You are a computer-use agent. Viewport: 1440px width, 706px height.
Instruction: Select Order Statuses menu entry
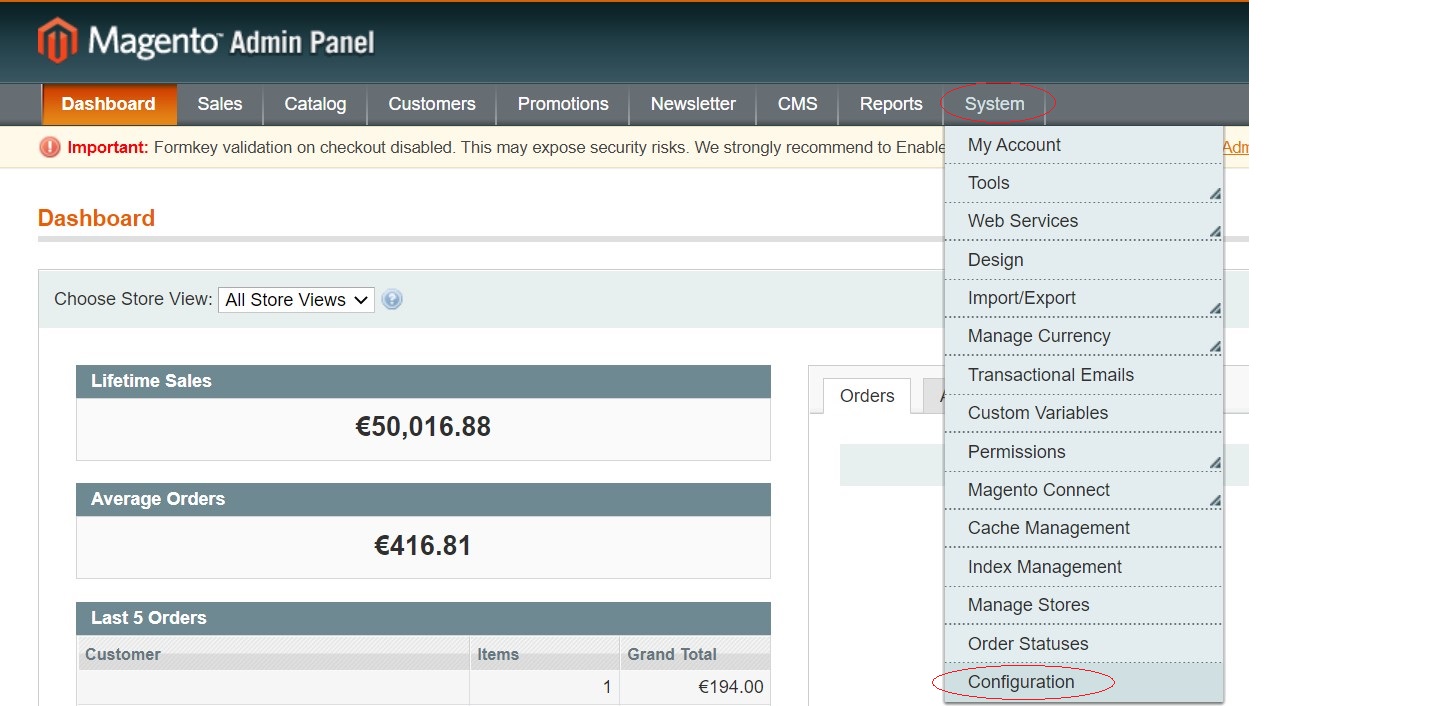(1084, 644)
